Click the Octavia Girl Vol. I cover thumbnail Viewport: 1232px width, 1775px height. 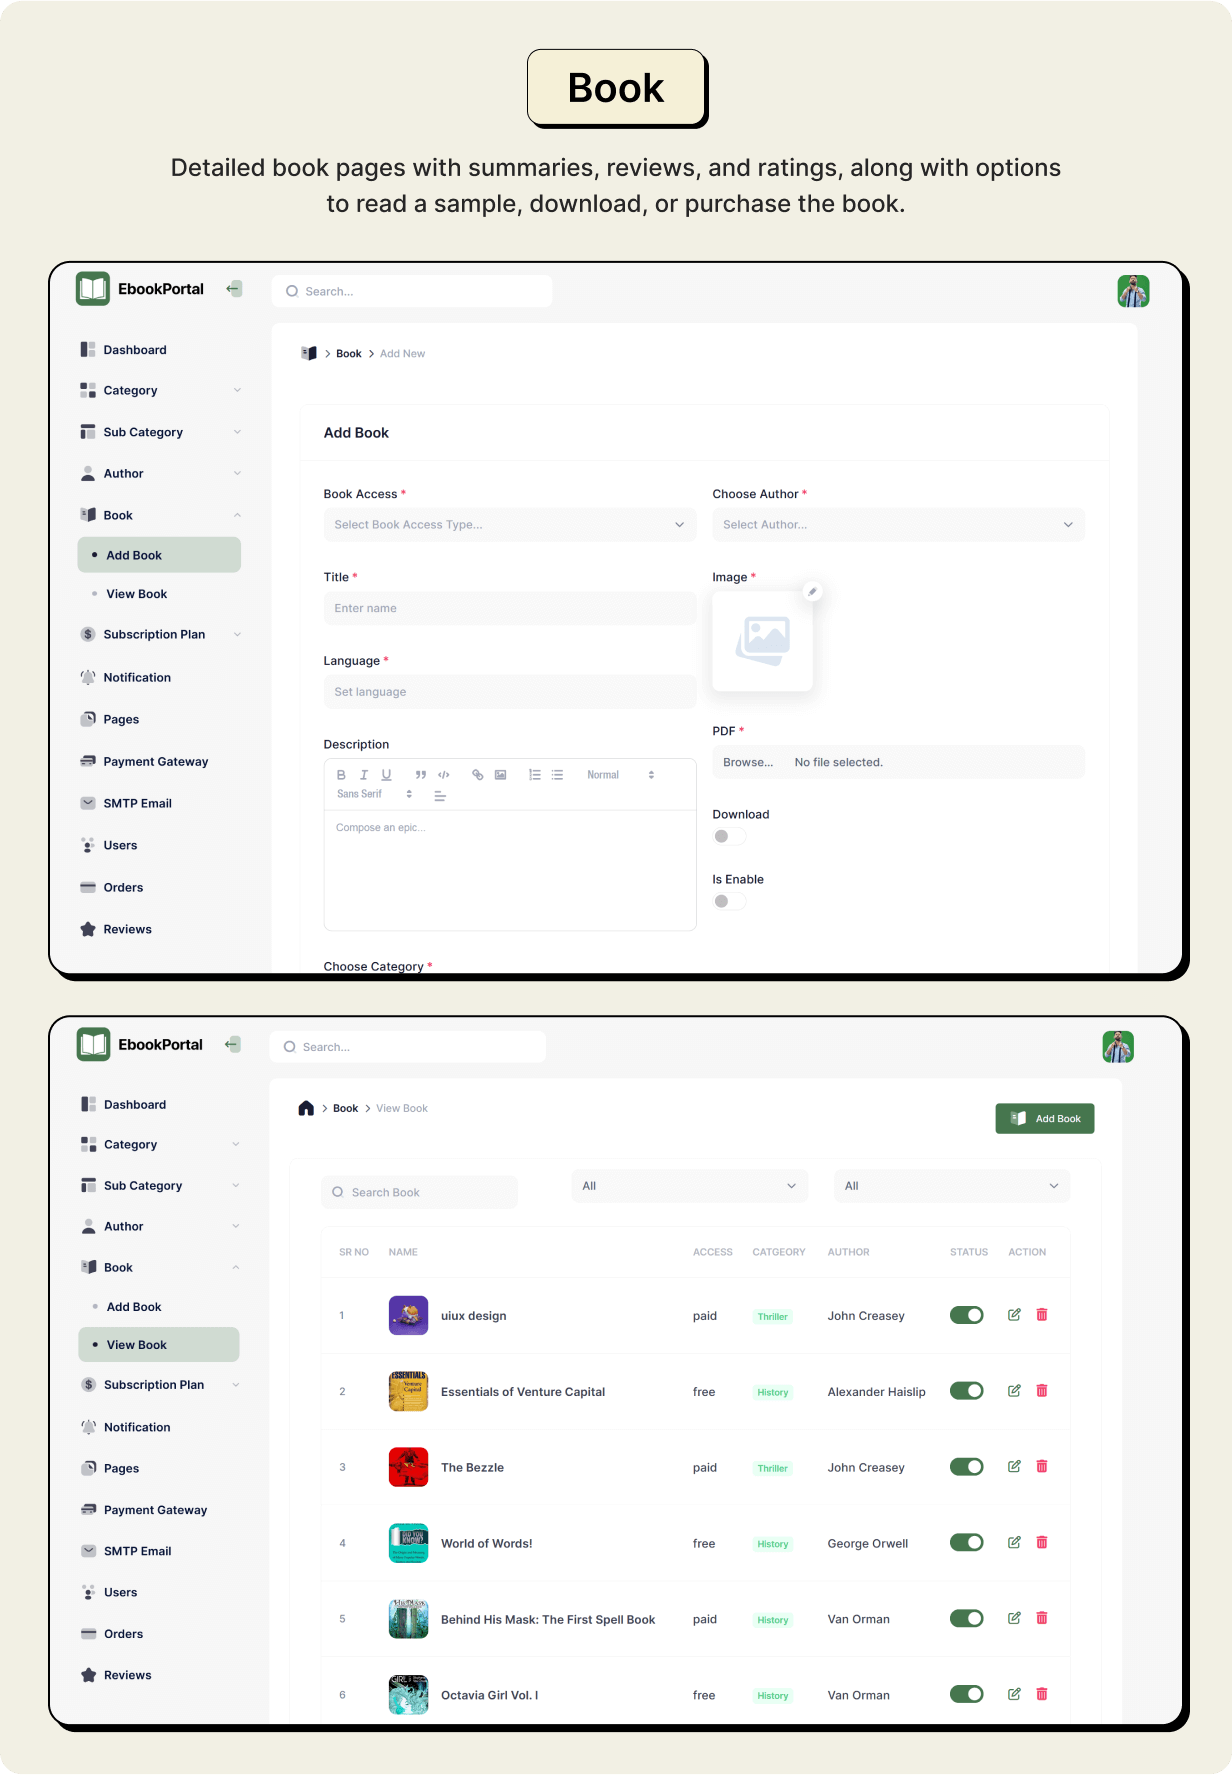click(408, 1695)
